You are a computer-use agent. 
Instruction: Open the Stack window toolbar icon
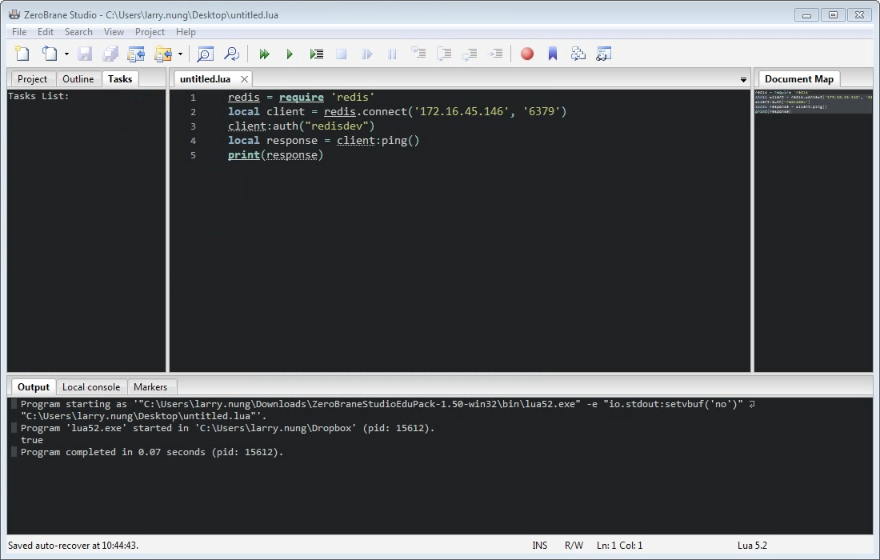click(x=578, y=54)
